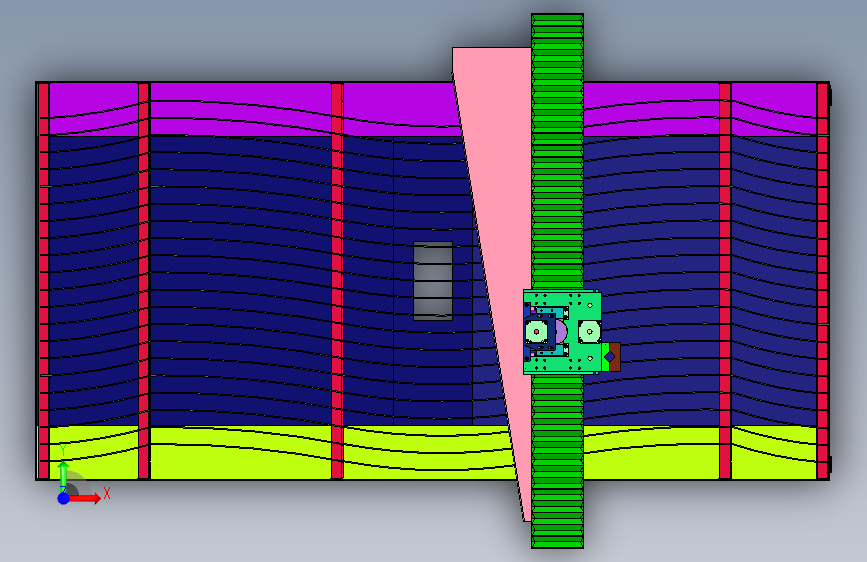Select the right circular roller on the carriage
The image size is (867, 562).
tap(589, 332)
